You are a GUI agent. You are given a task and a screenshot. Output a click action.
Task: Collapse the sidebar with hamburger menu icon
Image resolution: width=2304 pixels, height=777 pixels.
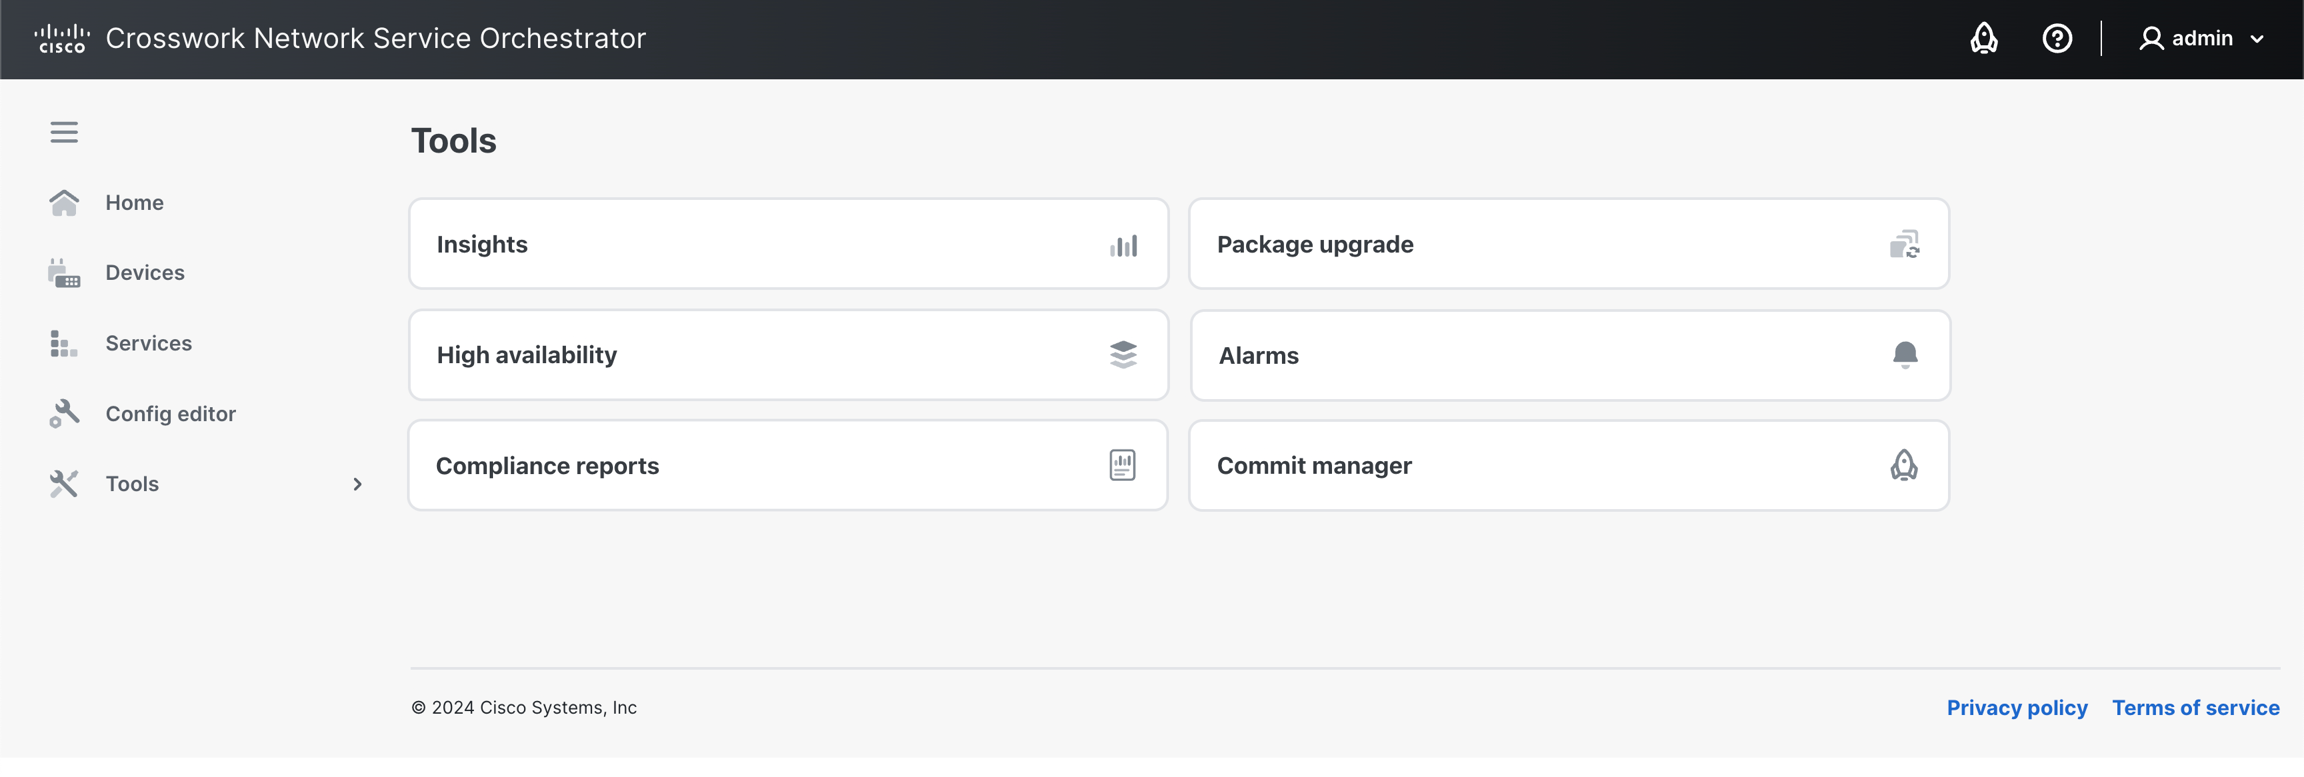[x=64, y=132]
